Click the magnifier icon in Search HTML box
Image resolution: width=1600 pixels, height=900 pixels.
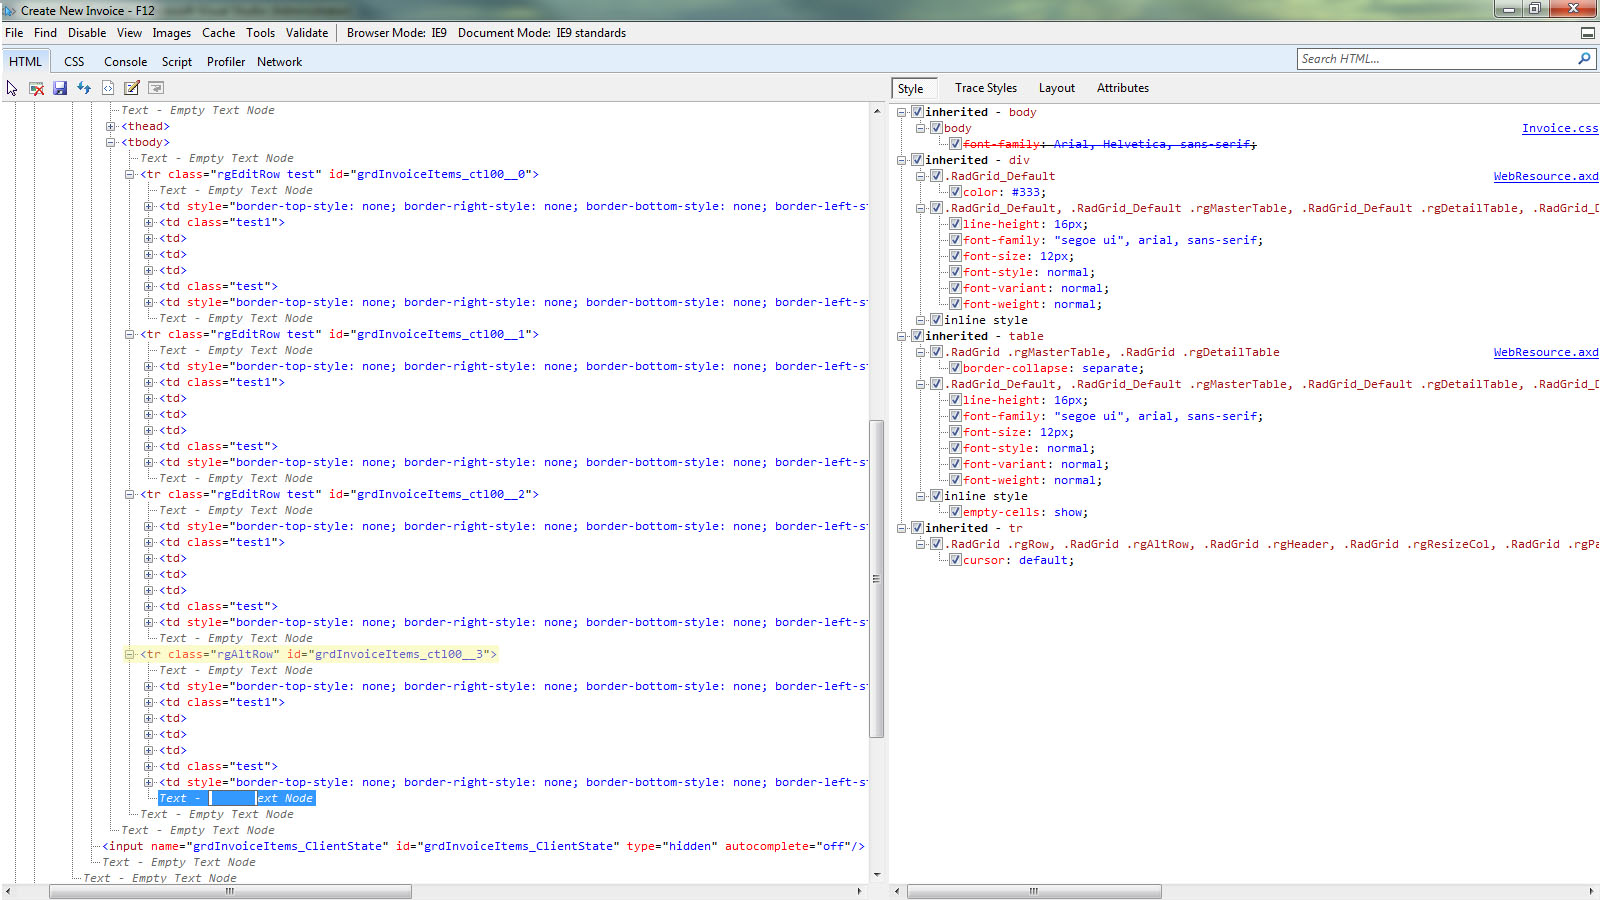pos(1584,59)
